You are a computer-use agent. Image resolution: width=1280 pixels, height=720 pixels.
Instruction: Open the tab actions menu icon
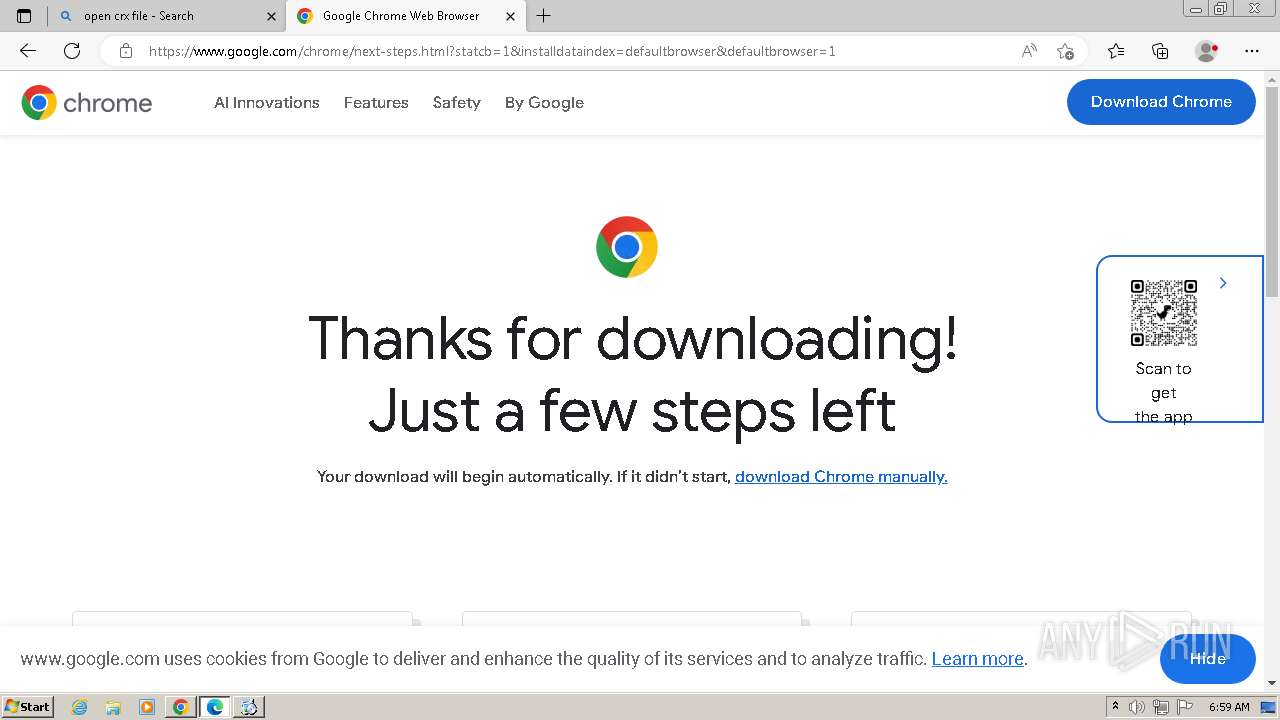point(24,16)
